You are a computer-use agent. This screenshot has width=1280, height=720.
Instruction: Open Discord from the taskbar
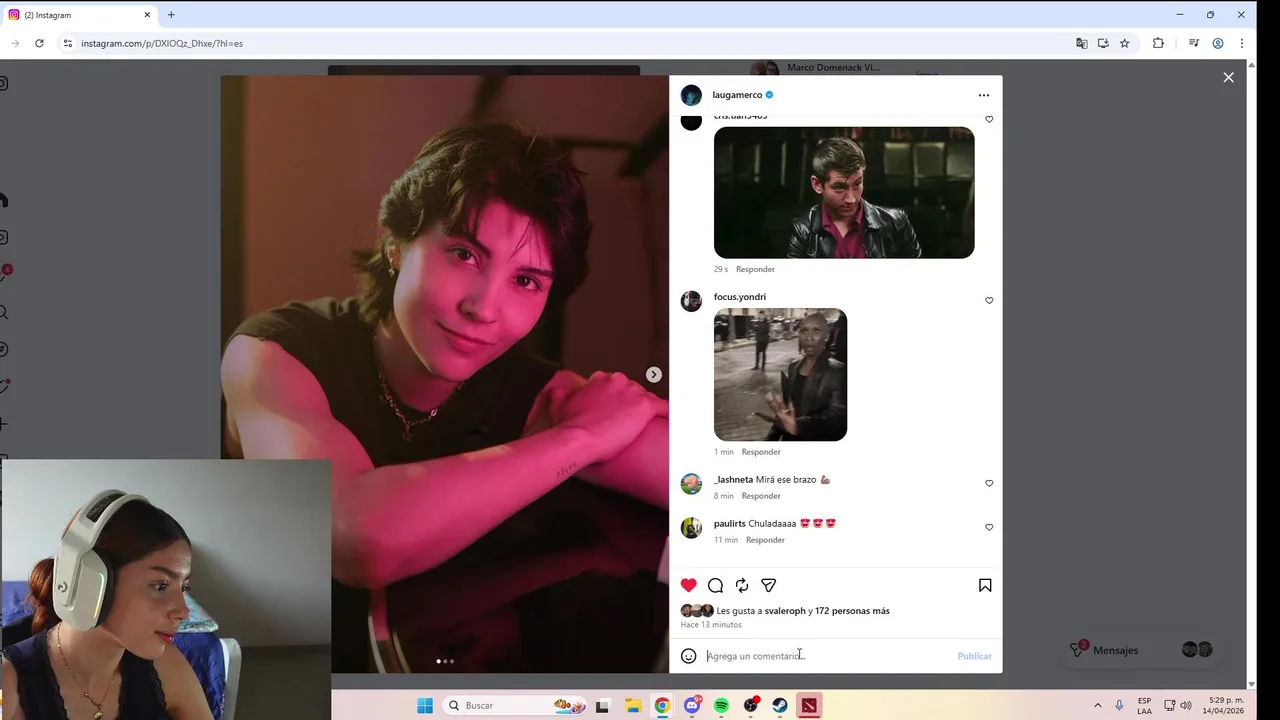click(692, 705)
